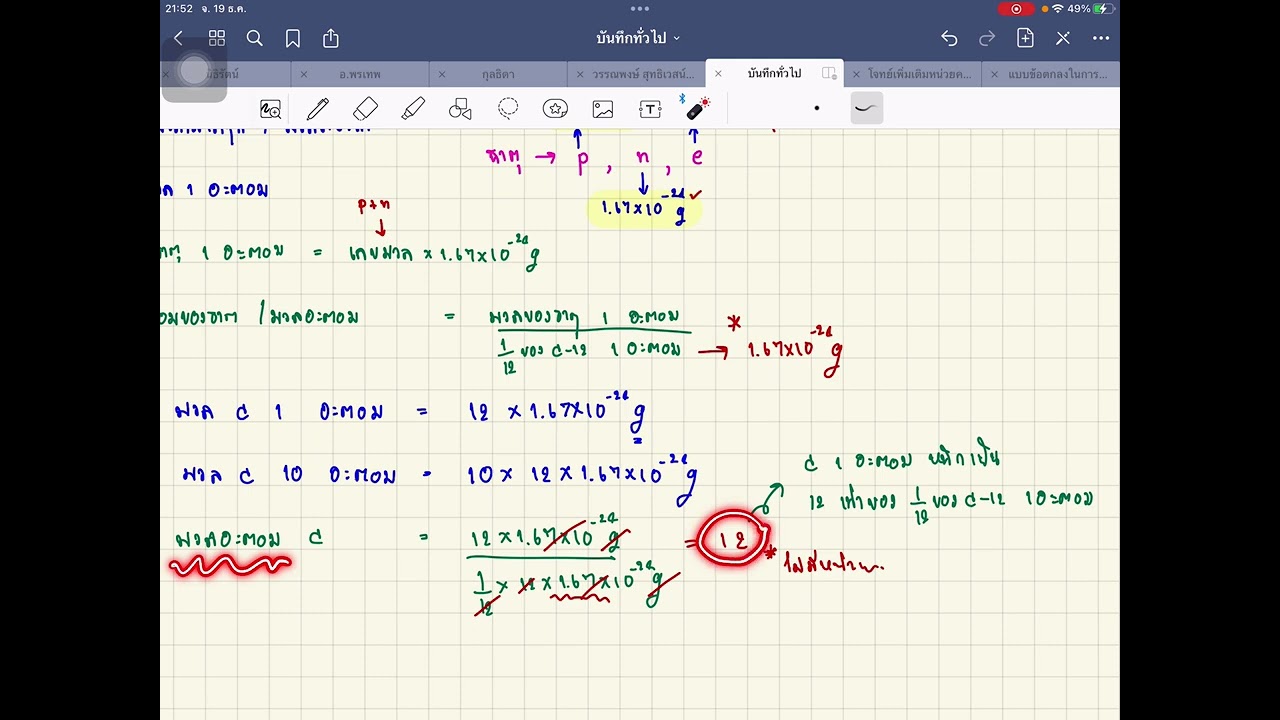Go back with the left chevron
The height and width of the screenshot is (720, 1280).
(178, 38)
